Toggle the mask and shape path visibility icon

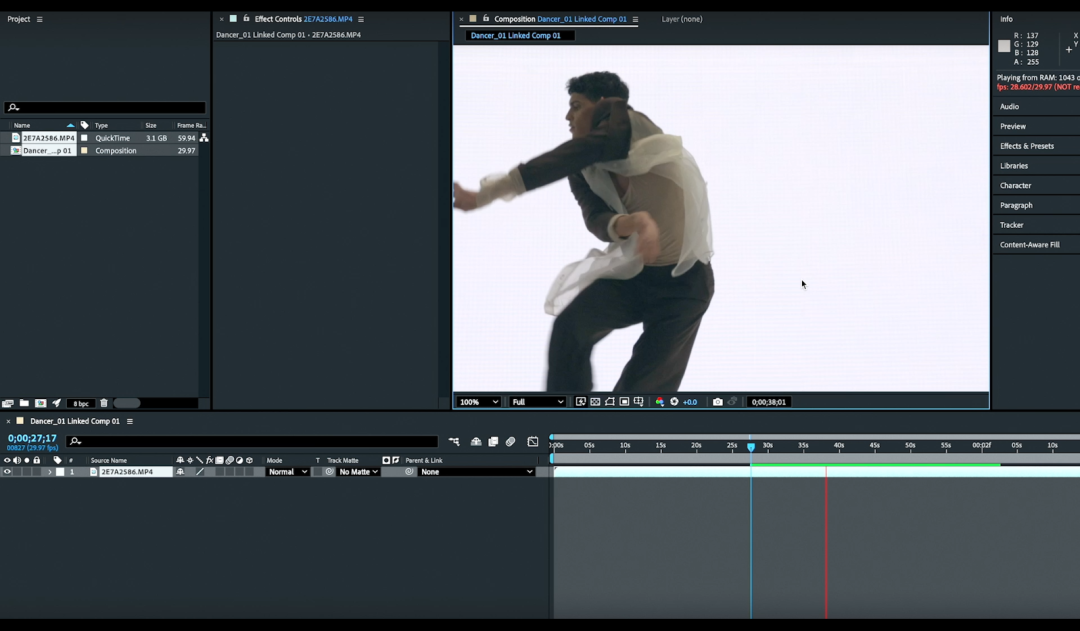[x=610, y=402]
